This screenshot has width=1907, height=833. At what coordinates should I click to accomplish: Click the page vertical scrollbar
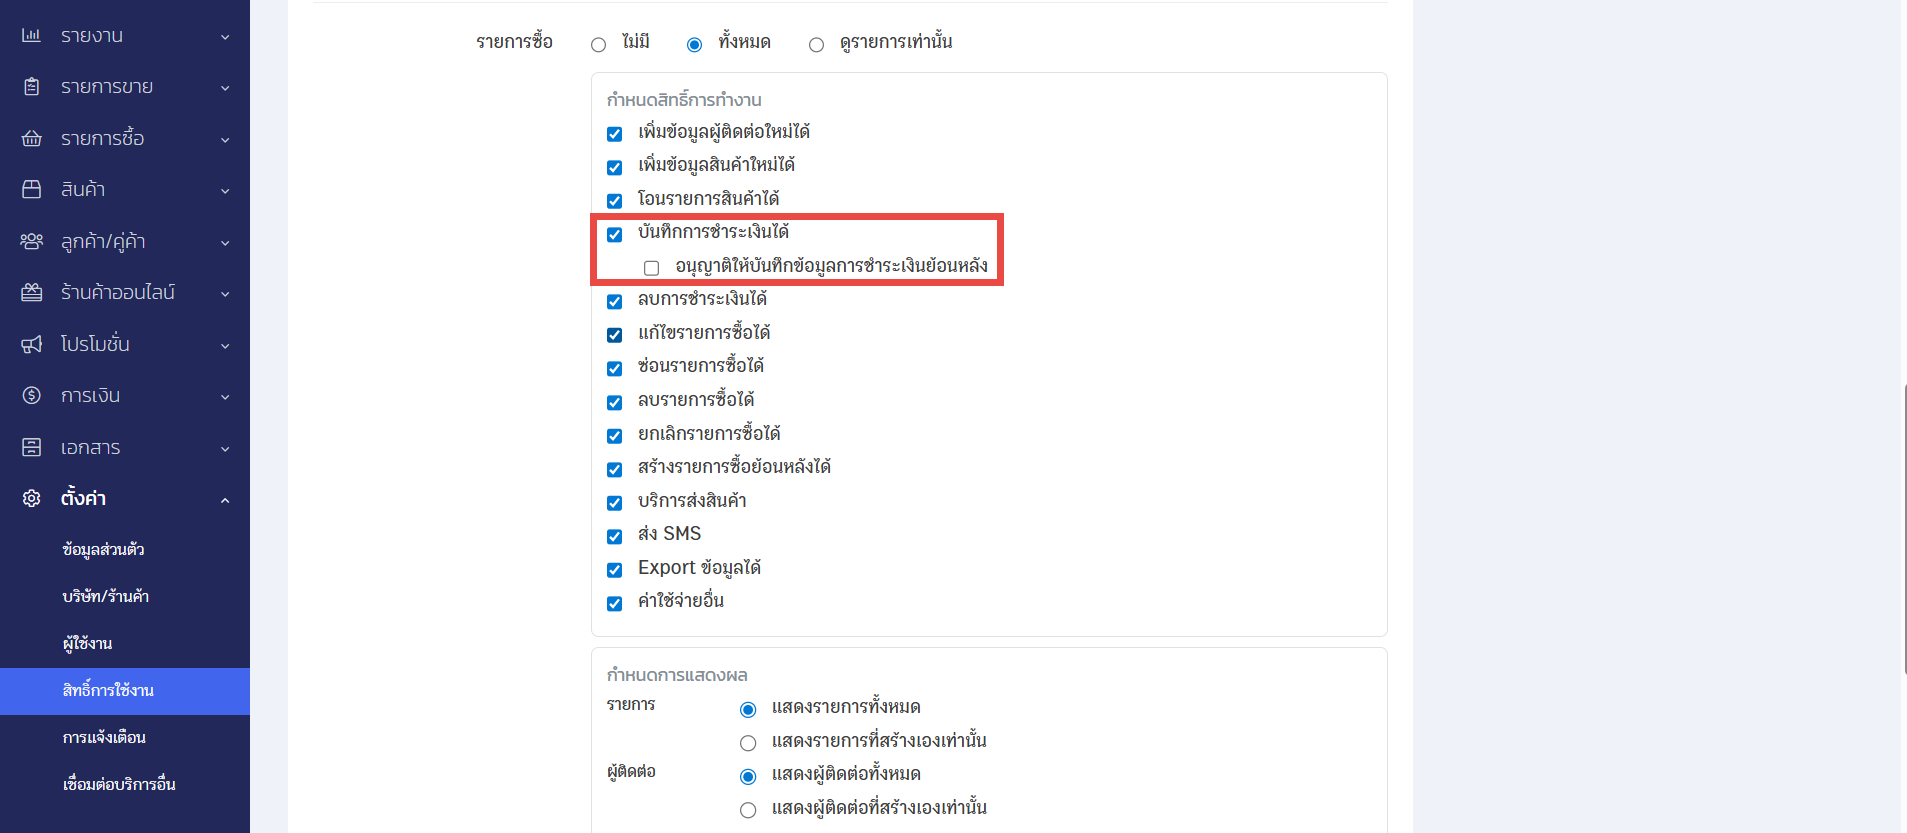pyautogui.click(x=1903, y=529)
